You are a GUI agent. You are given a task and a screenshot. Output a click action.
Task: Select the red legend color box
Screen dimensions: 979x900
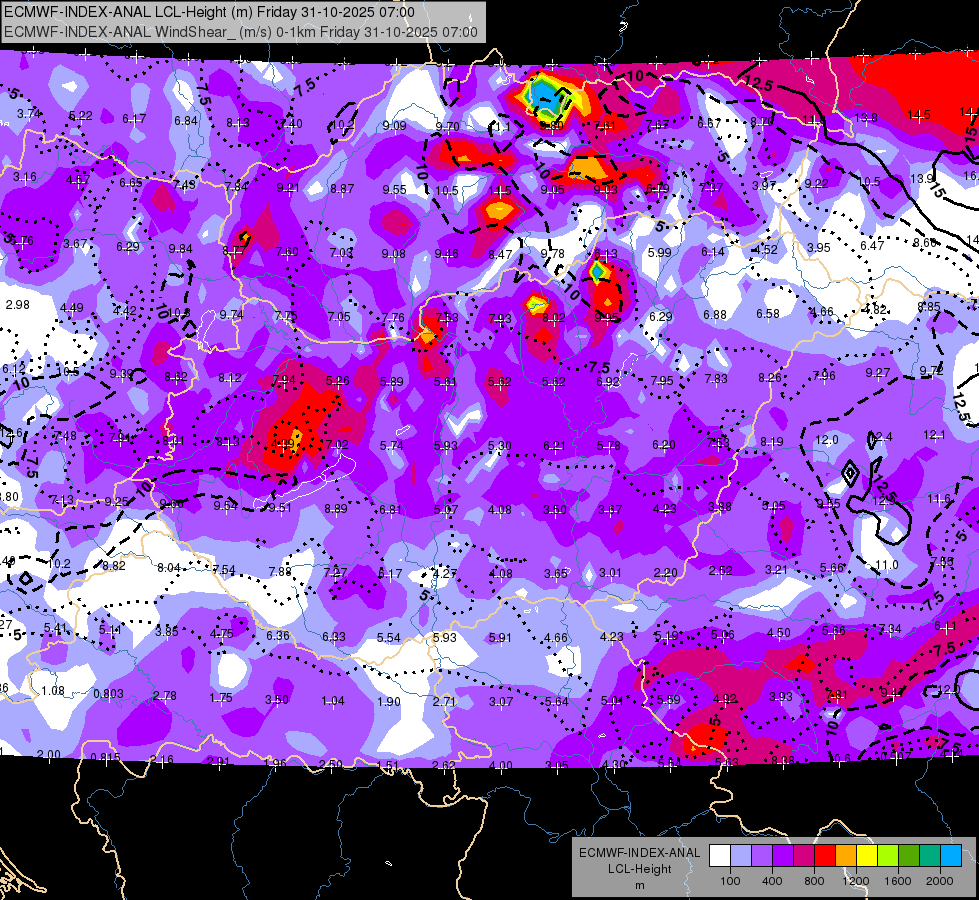[825, 856]
